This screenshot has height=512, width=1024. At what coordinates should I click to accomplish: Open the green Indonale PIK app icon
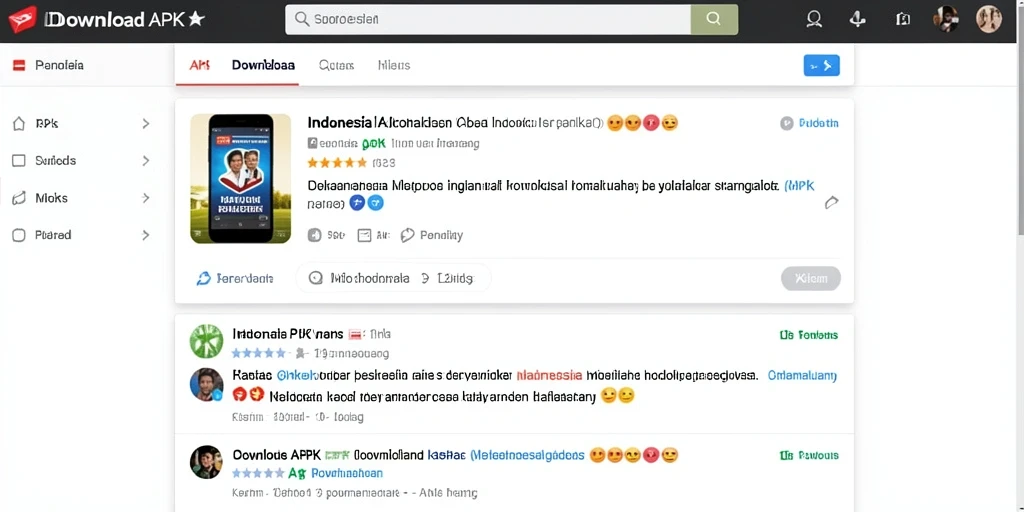tap(206, 342)
